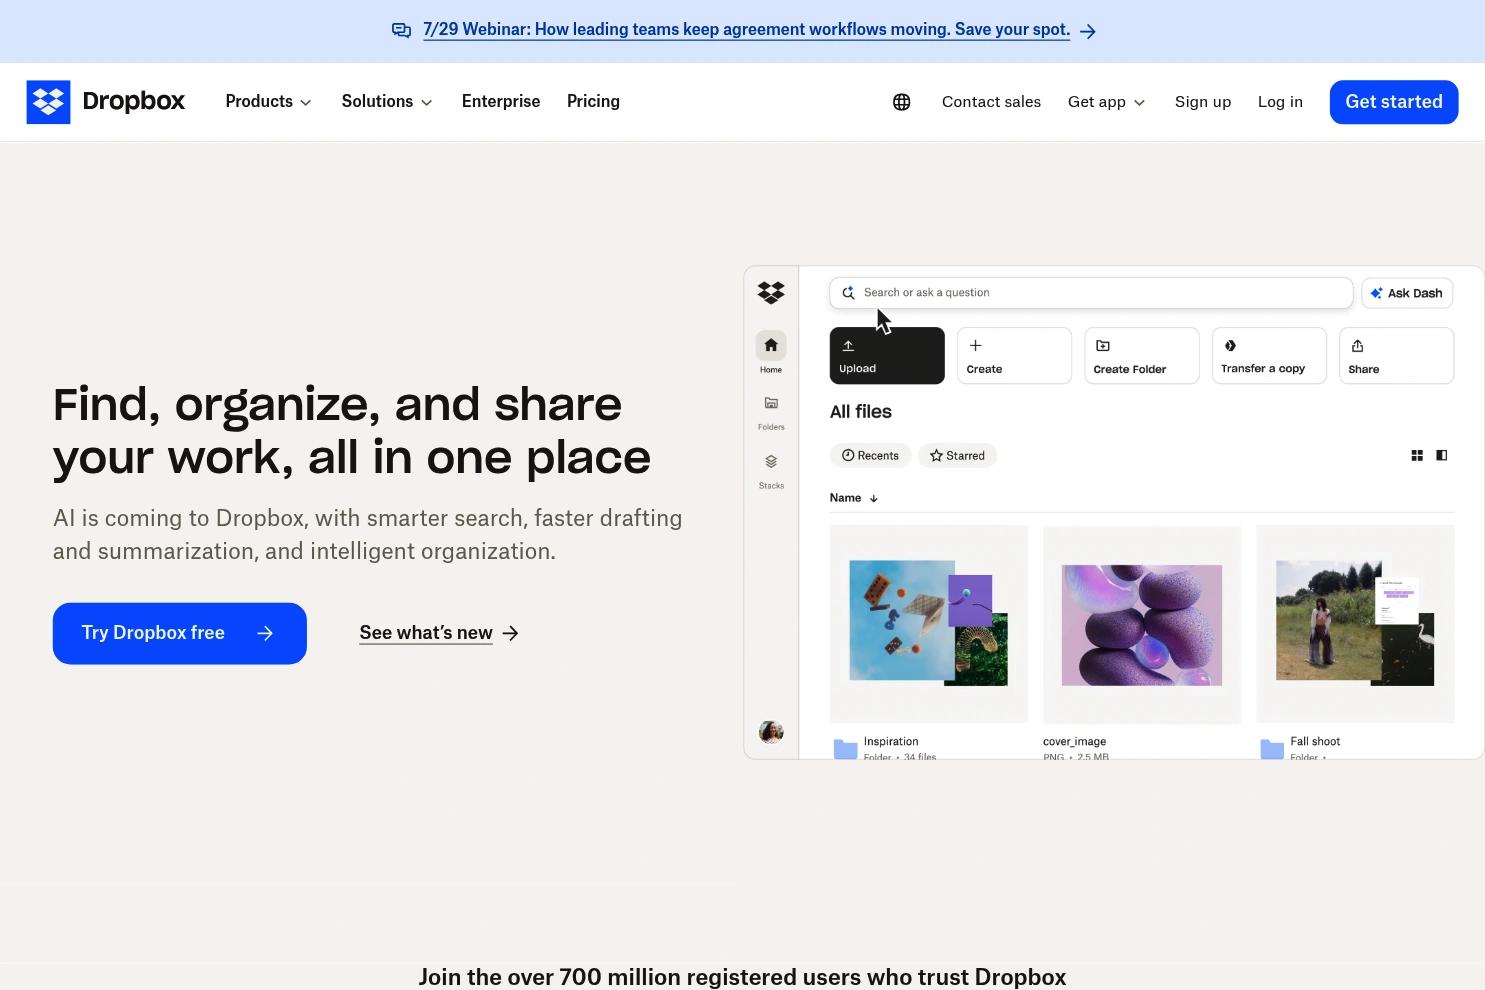Open the Enterprise page
Image resolution: width=1485 pixels, height=990 pixels.
point(501,102)
